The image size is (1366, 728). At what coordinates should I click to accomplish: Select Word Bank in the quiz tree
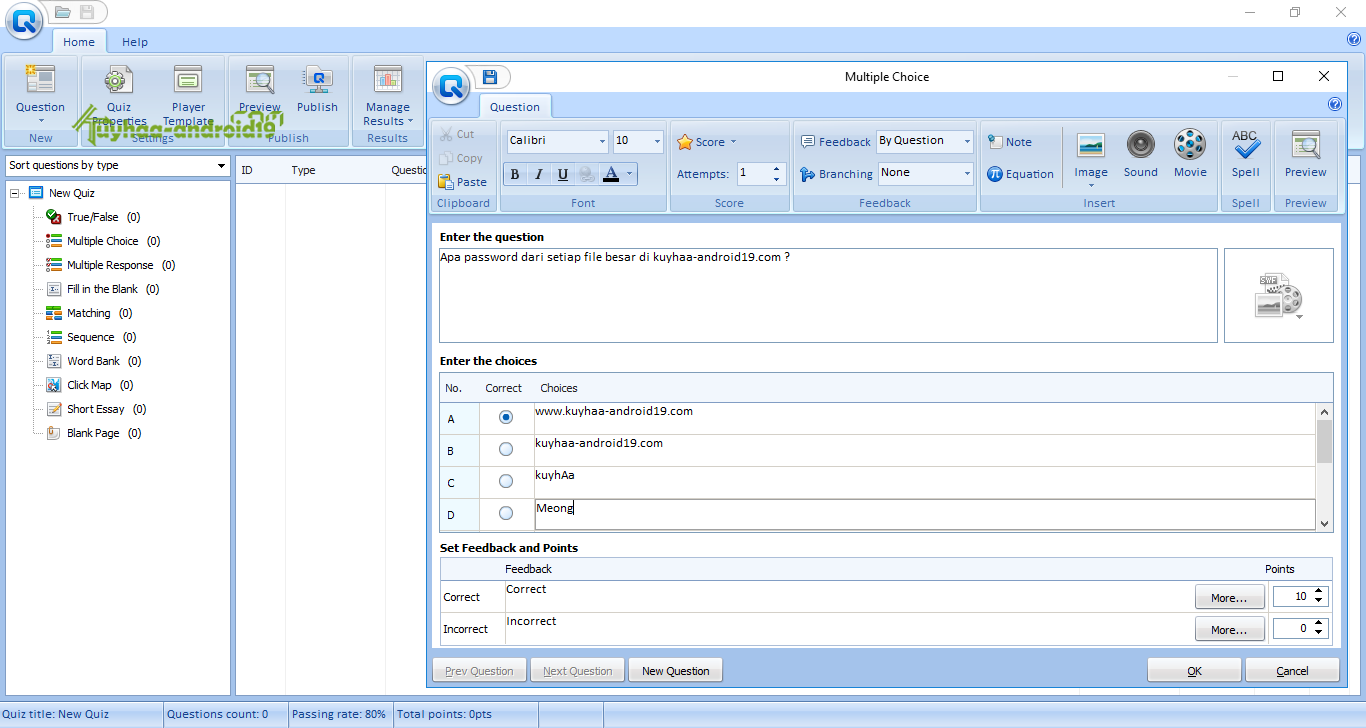click(x=93, y=361)
